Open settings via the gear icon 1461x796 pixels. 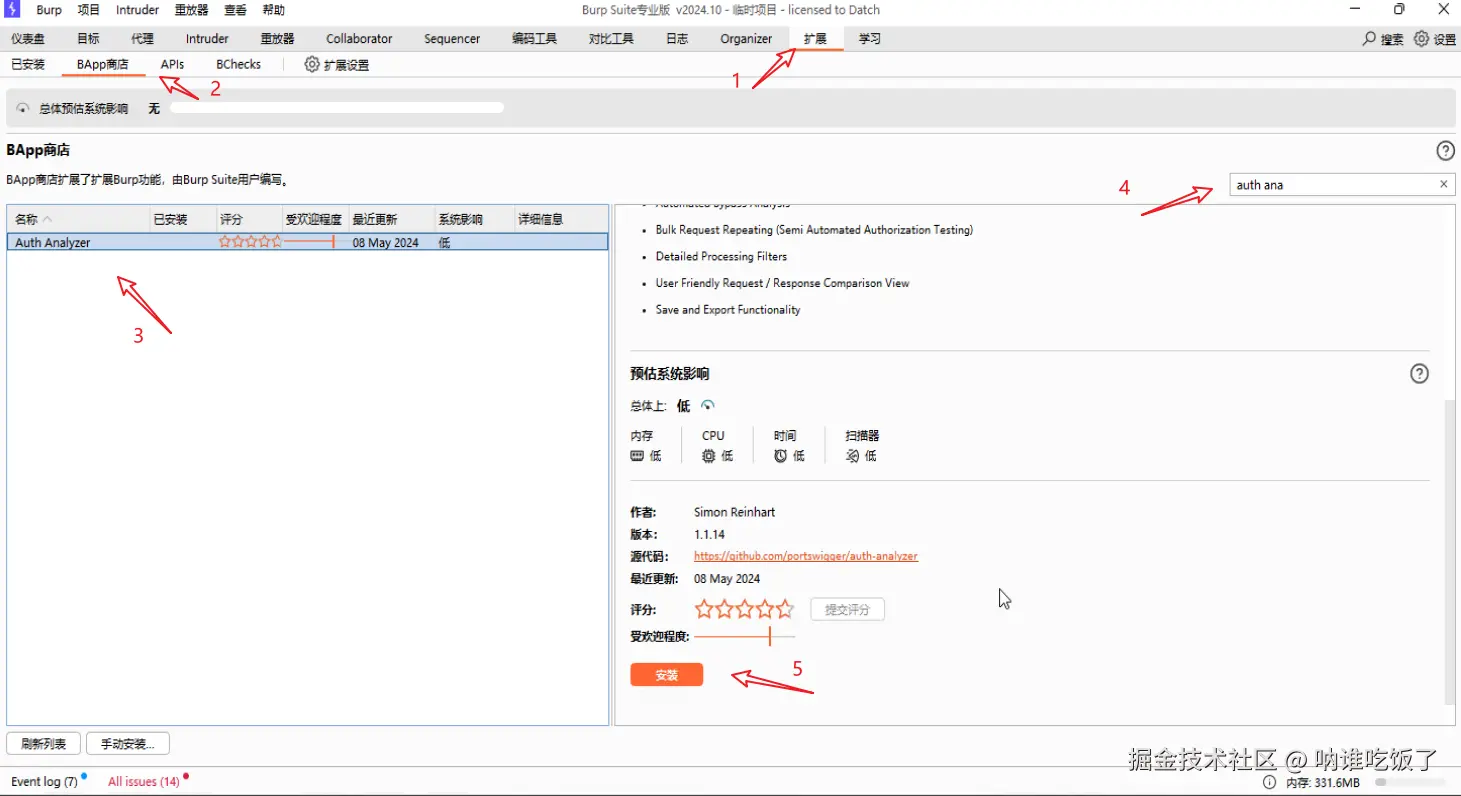[x=1422, y=39]
